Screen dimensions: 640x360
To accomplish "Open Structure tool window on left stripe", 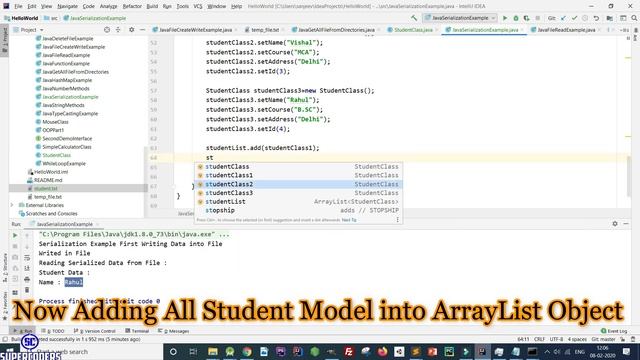I will (x=5, y=267).
